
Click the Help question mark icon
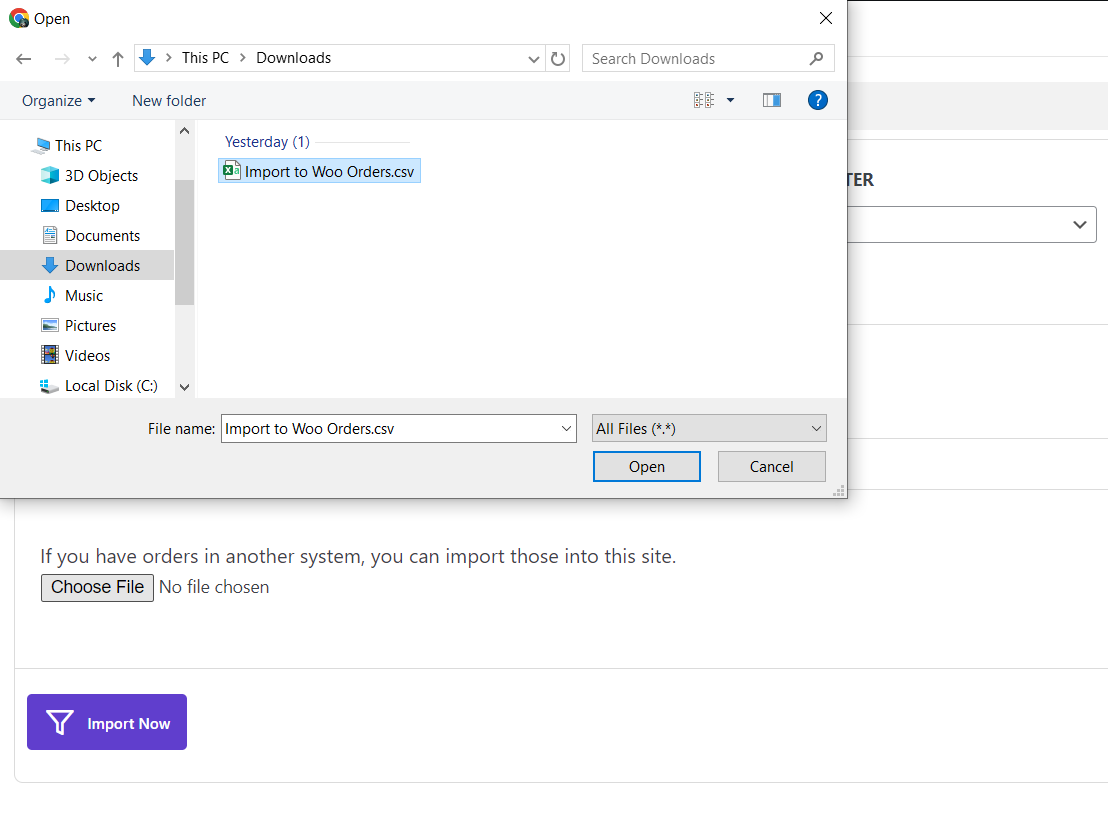(x=817, y=100)
